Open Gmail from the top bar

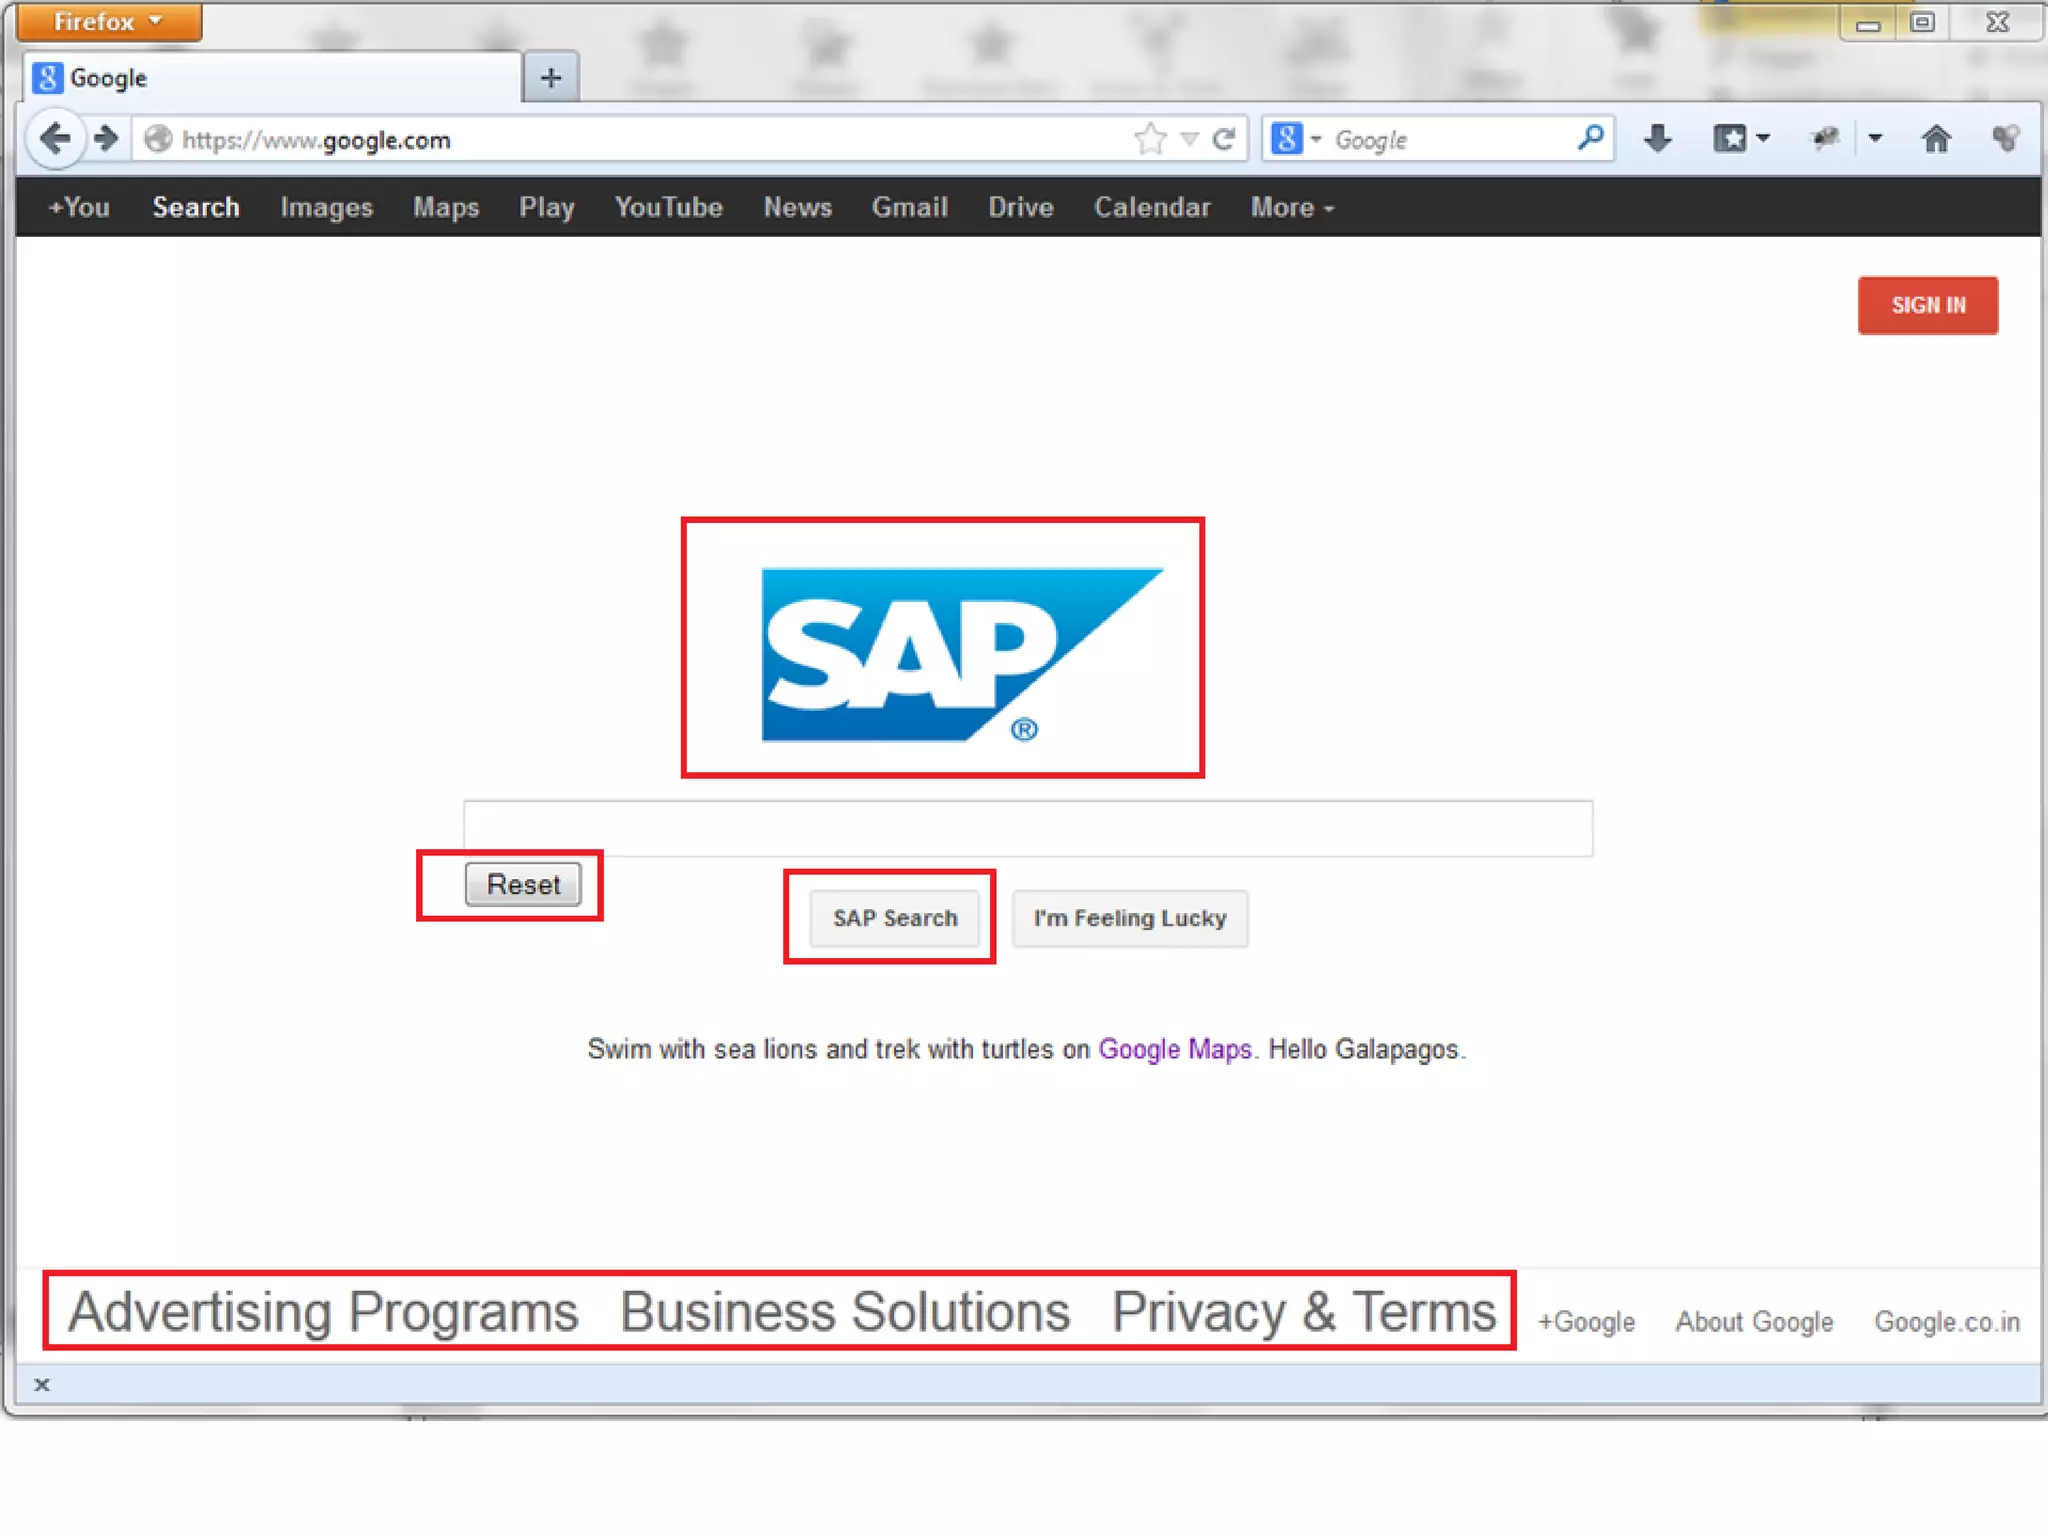point(909,207)
